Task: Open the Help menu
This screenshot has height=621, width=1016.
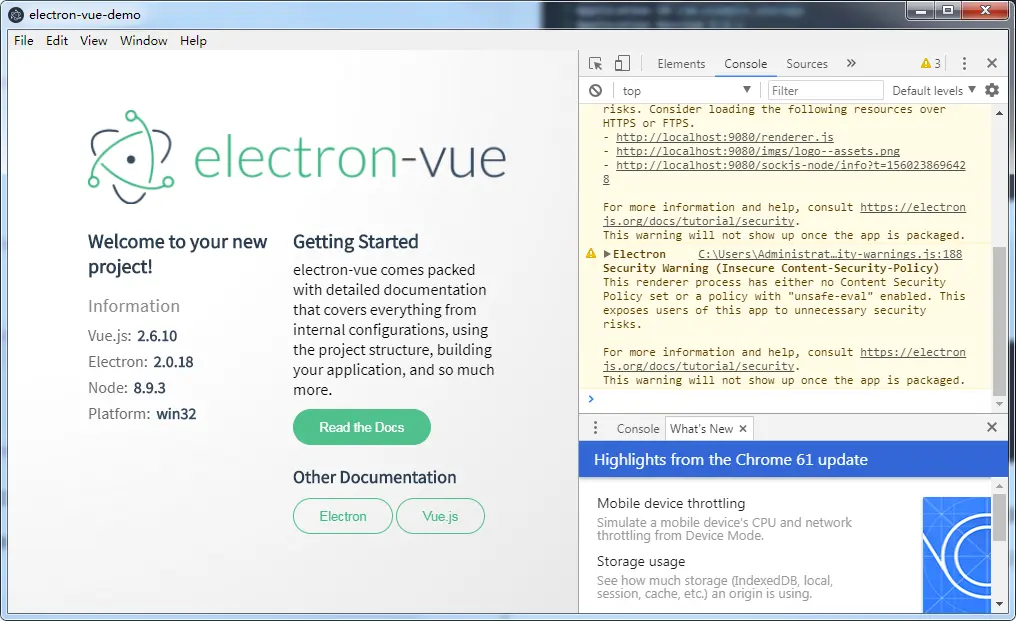Action: pyautogui.click(x=193, y=40)
